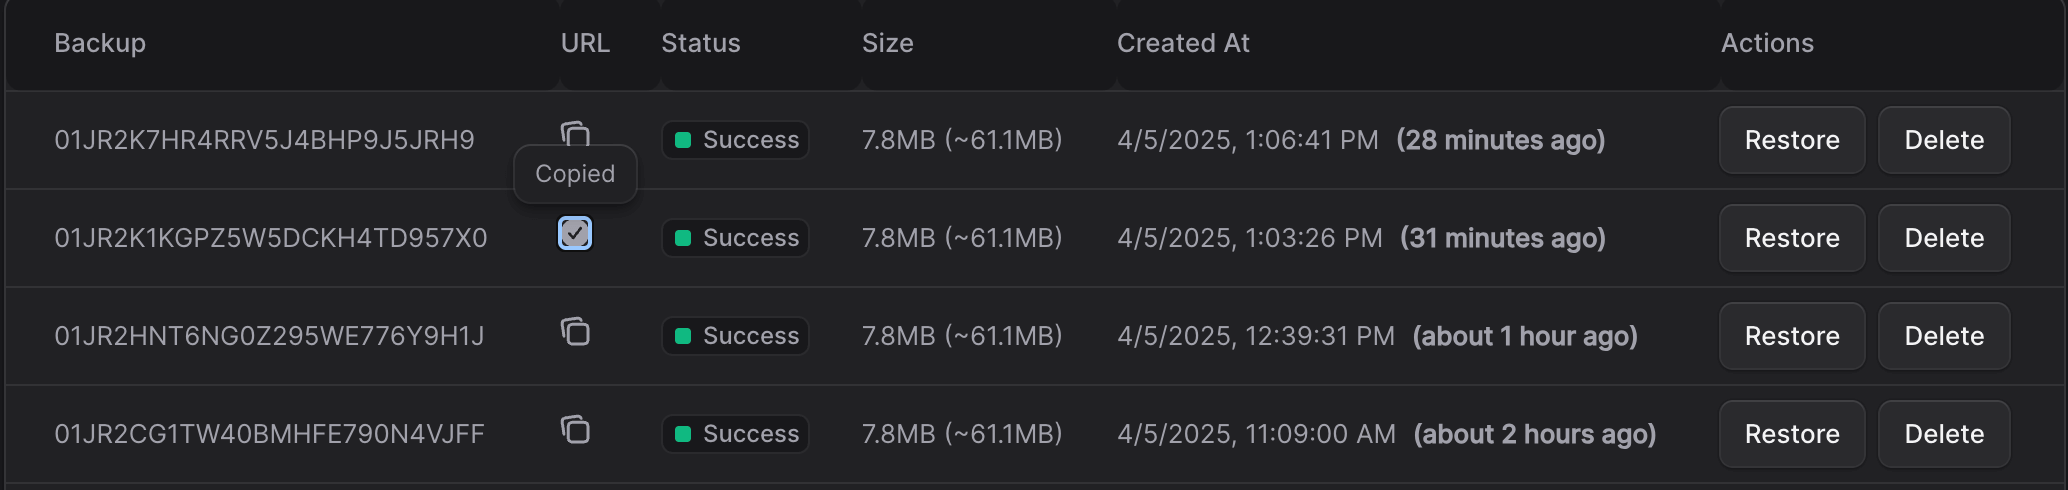The image size is (2068, 490).
Task: Copy URL for backup 01JR2CG1TW40BMHFE790N4VJFF
Action: click(575, 429)
